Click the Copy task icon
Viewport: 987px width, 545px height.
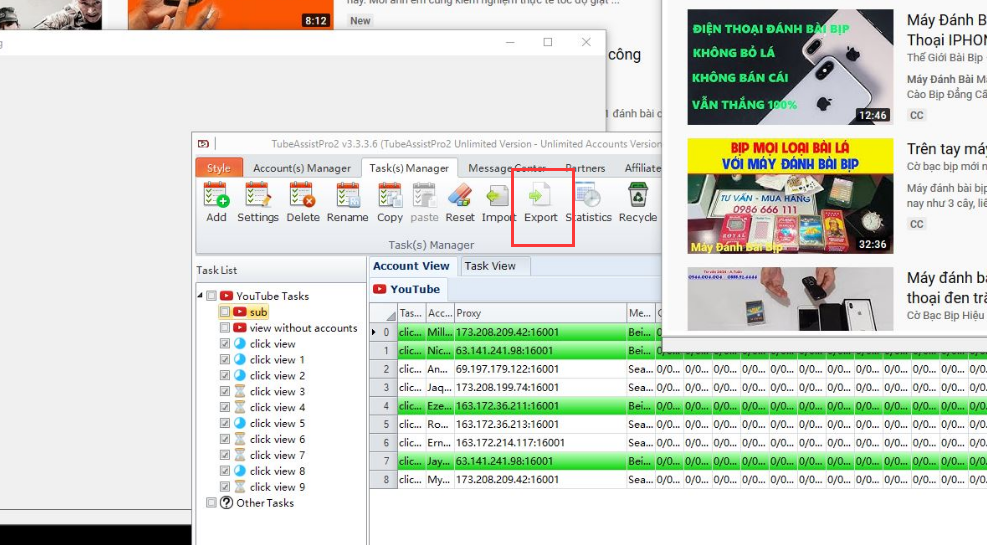(x=390, y=196)
